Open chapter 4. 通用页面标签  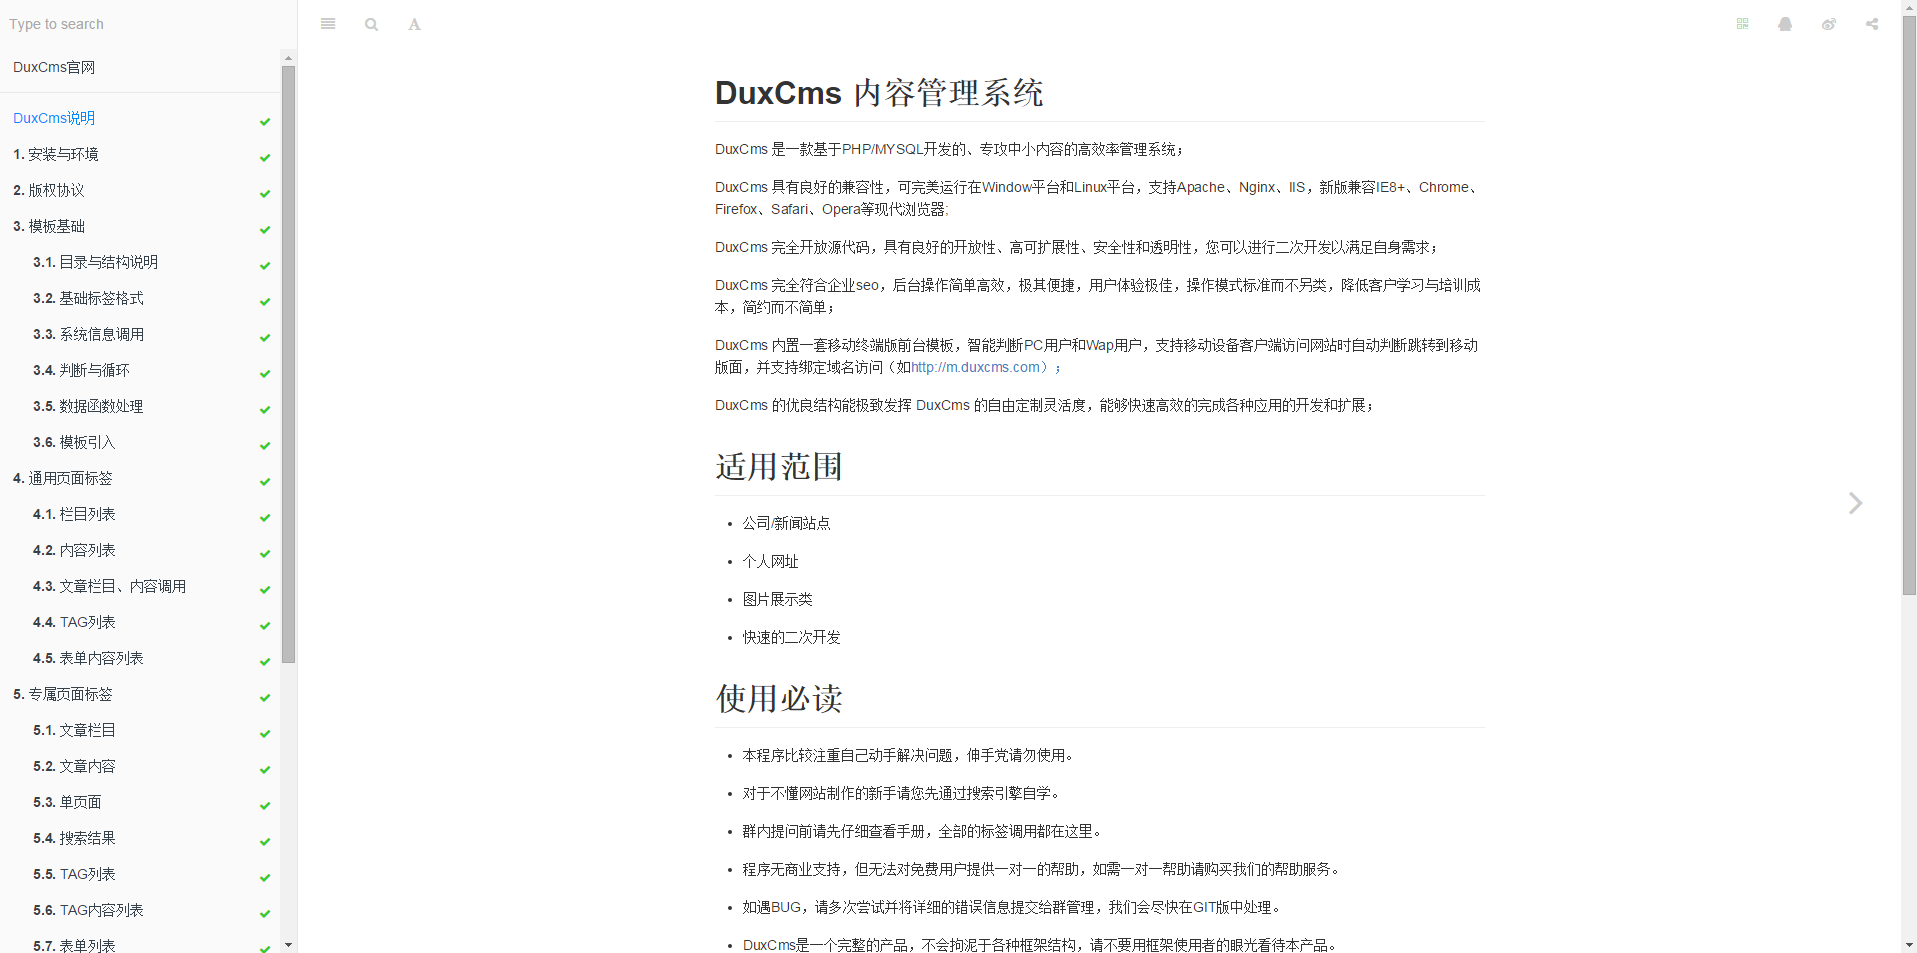click(x=63, y=478)
